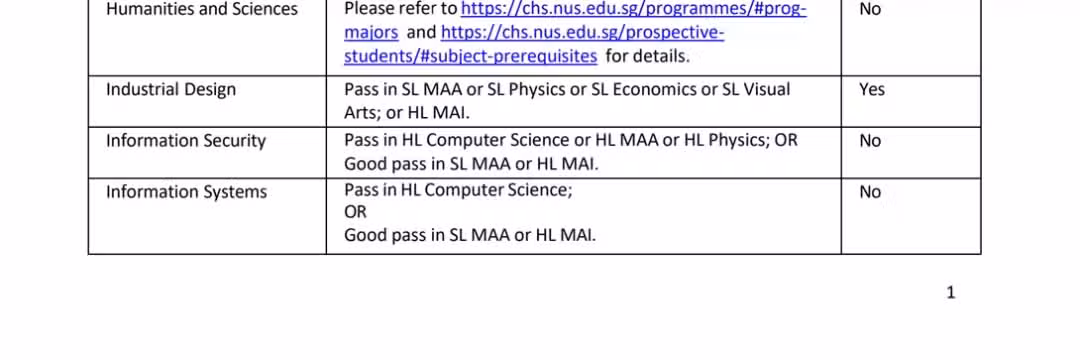Click the 'No' value in Information Security row
Image resolution: width=1080 pixels, height=360 pixels.
click(870, 141)
